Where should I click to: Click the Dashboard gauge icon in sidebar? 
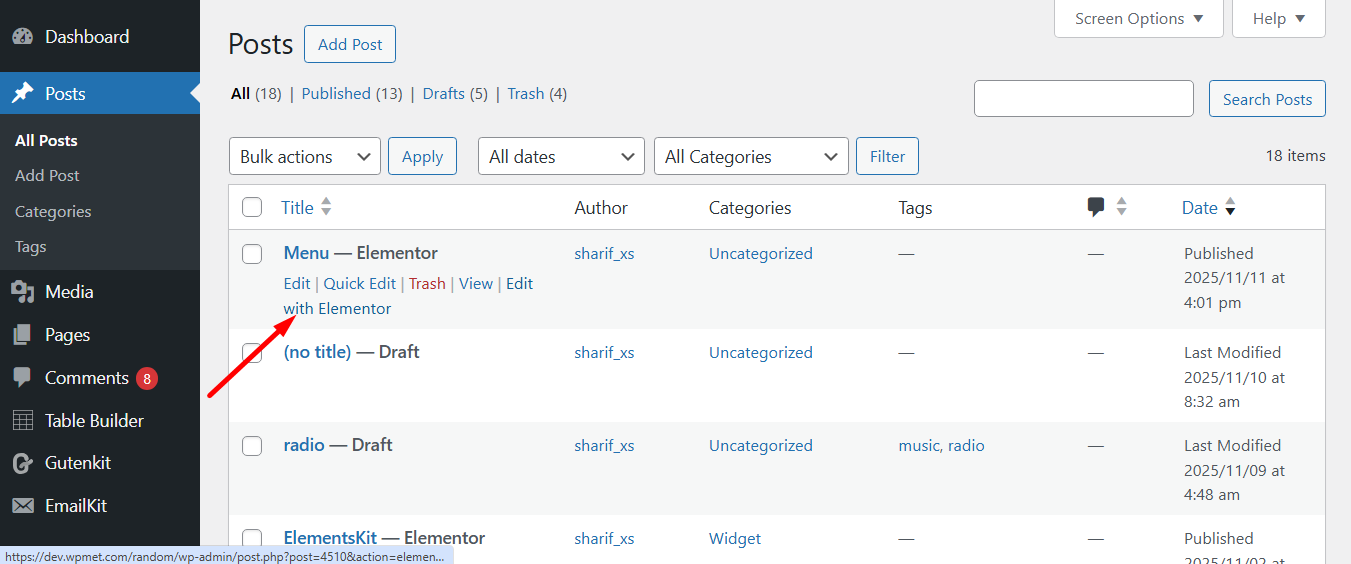[x=22, y=37]
